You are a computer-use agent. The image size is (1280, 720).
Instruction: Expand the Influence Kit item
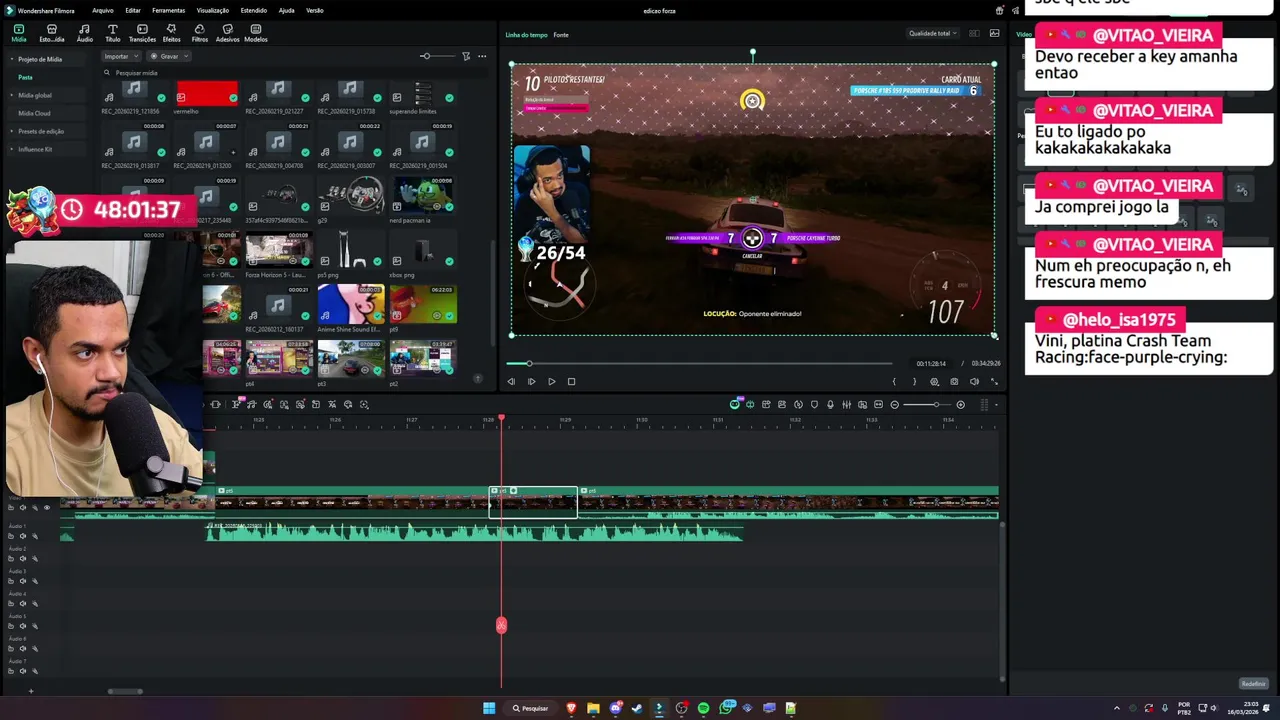point(12,149)
